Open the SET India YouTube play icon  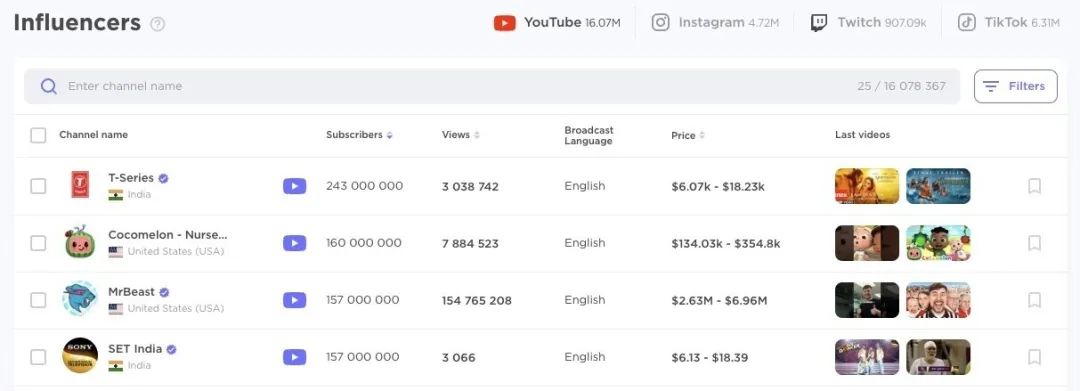pos(294,357)
